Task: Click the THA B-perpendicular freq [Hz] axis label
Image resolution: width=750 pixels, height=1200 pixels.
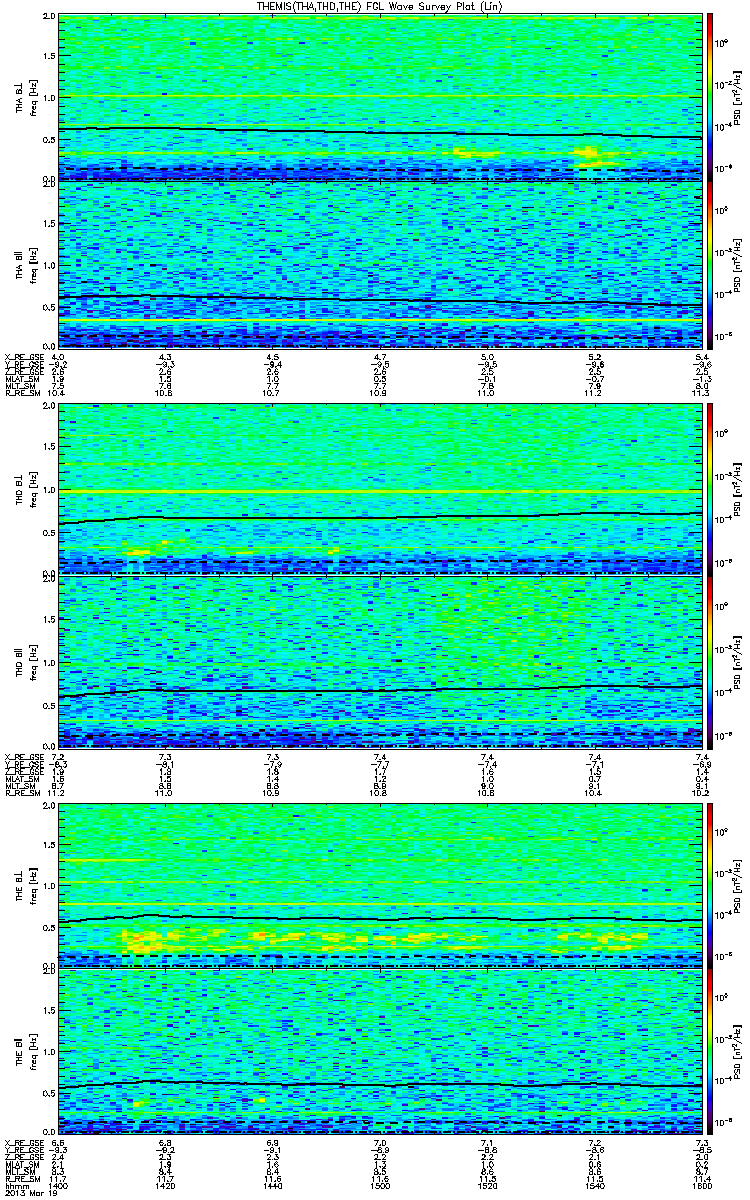Action: coord(33,98)
